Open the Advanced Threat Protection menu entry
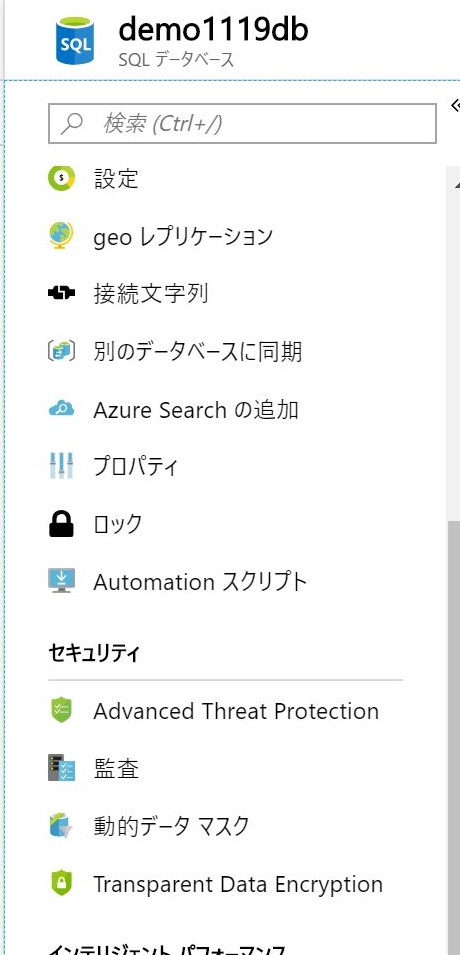Viewport: 460px width, 955px height. click(225, 711)
